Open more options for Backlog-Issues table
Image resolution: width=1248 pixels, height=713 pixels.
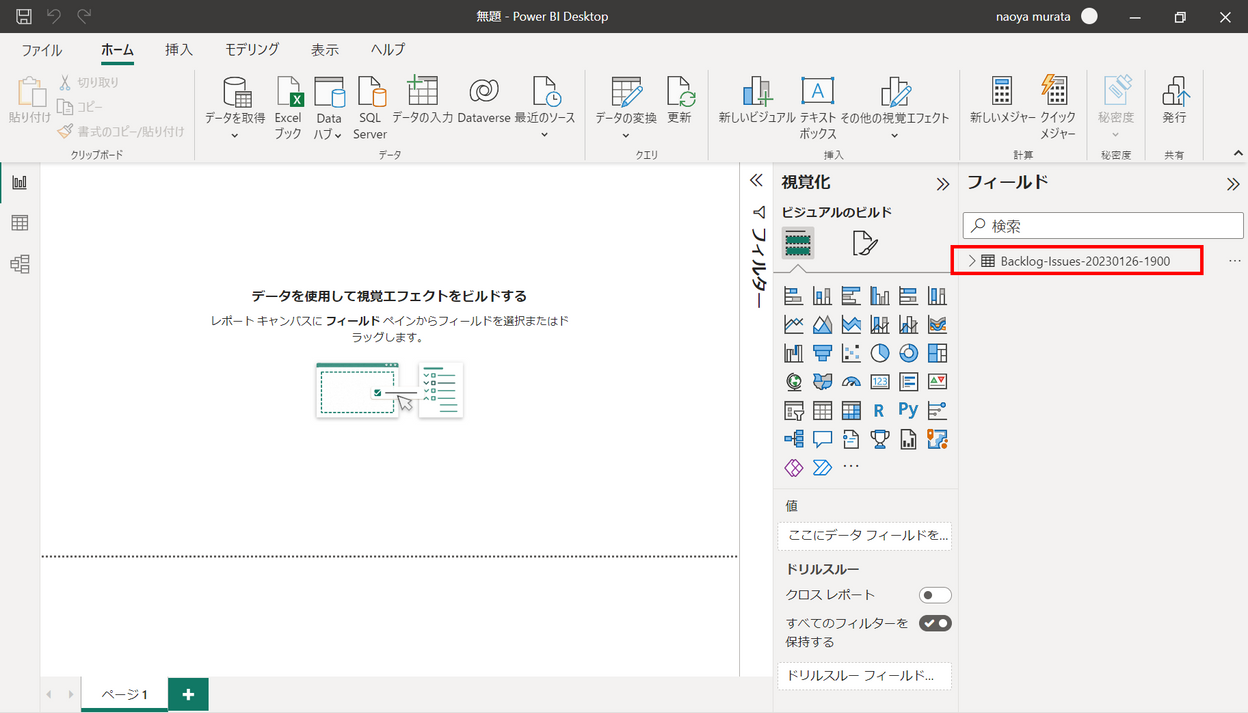(x=1234, y=261)
